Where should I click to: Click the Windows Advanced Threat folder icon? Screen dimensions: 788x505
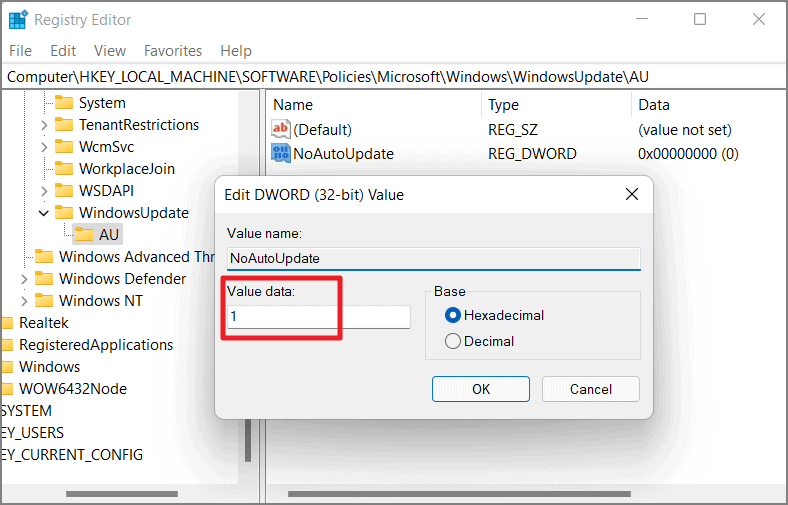point(44,257)
